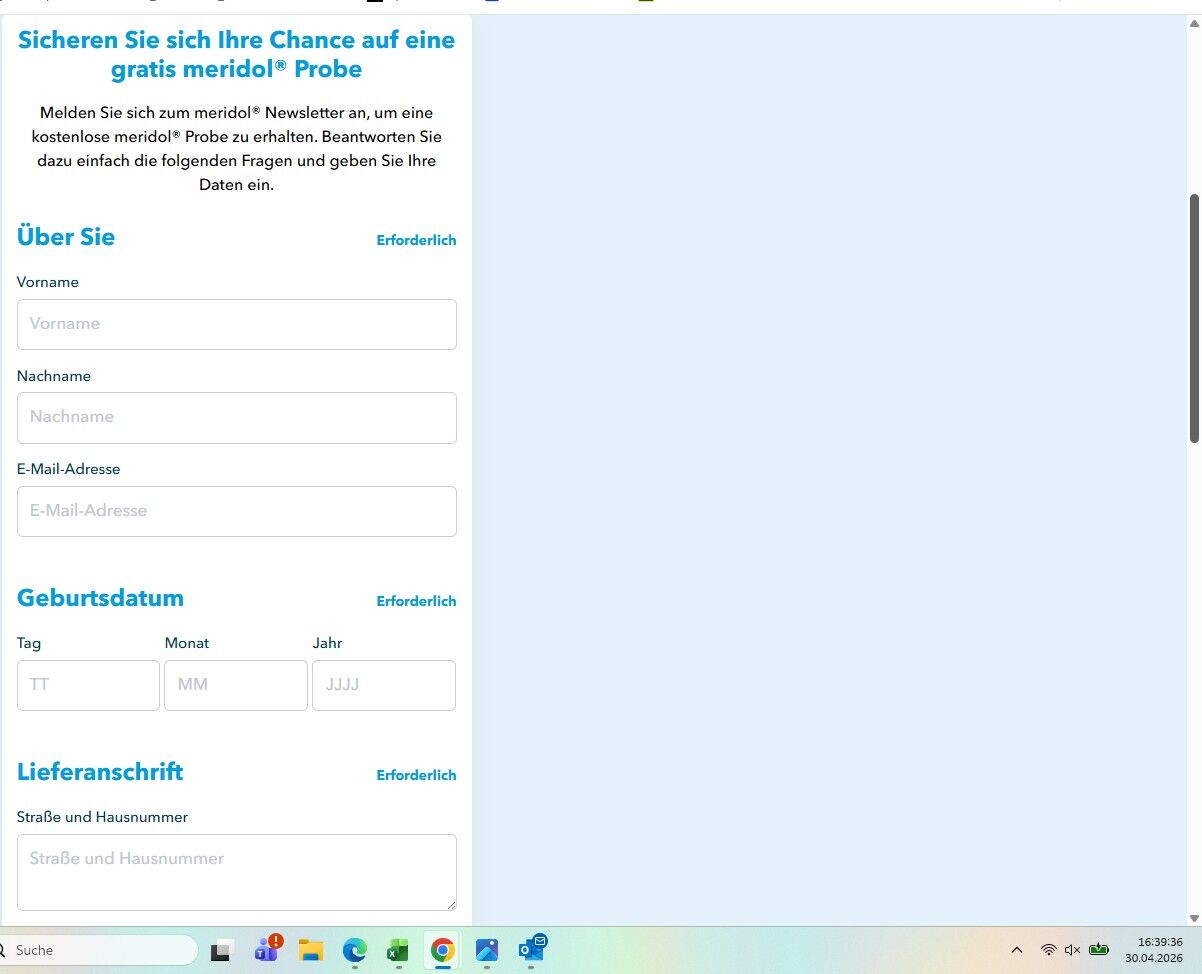Open File Explorer from the taskbar
This screenshot has width=1202, height=974.
311,949
